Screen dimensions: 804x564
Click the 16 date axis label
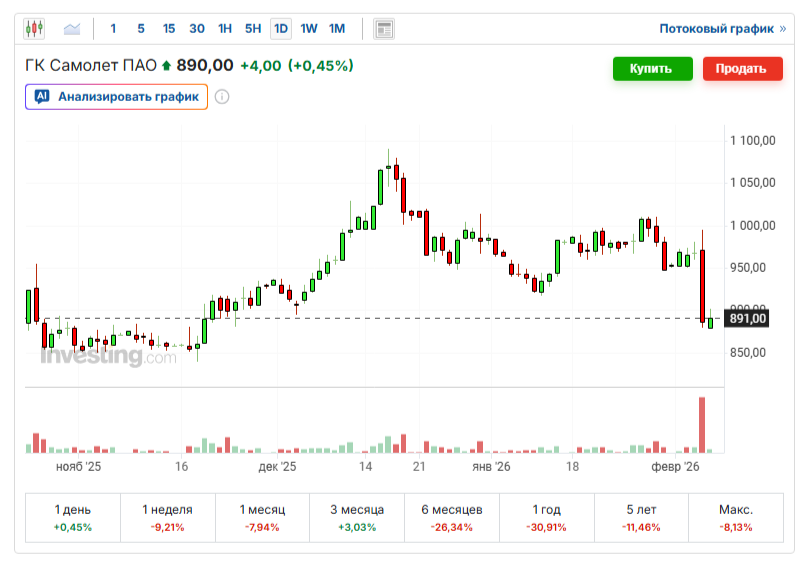click(182, 467)
